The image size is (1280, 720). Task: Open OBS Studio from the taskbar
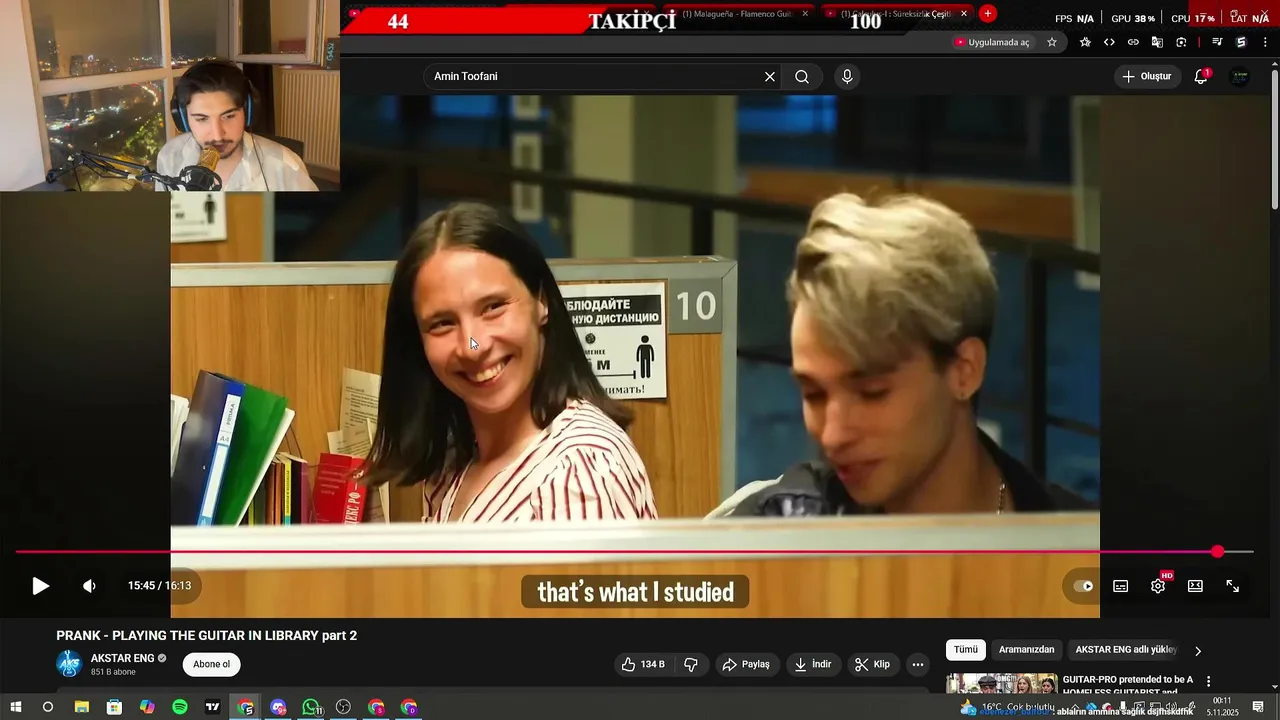pyautogui.click(x=344, y=707)
